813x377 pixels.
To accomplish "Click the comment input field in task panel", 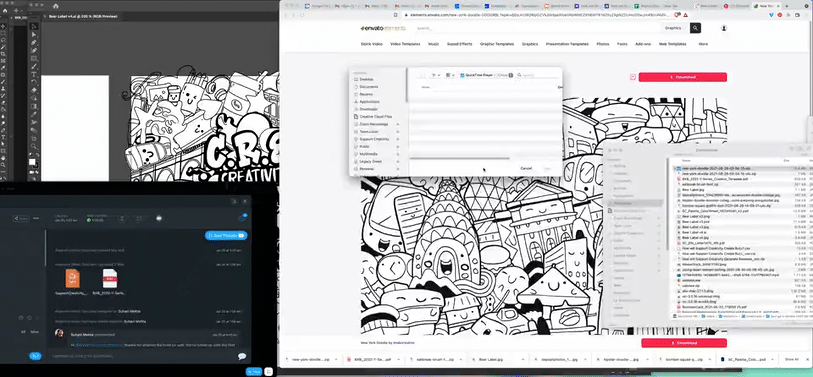I will [143, 356].
